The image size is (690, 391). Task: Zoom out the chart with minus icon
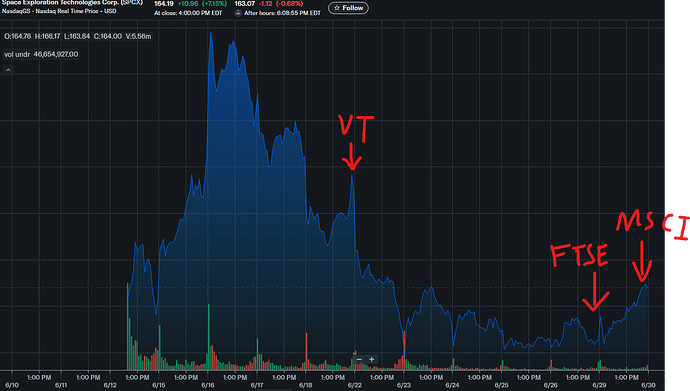tap(360, 360)
